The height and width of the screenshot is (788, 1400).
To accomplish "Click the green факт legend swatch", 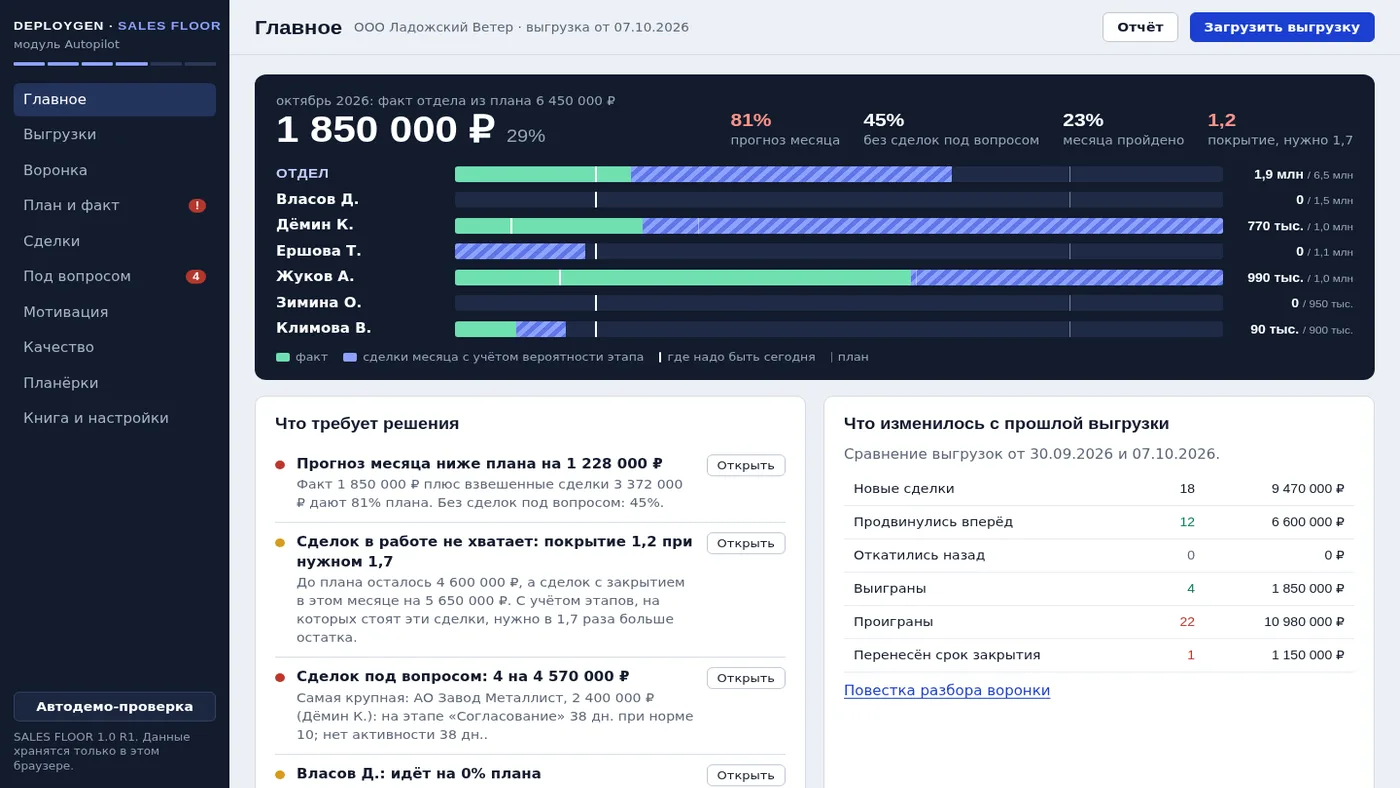I will click(x=283, y=357).
